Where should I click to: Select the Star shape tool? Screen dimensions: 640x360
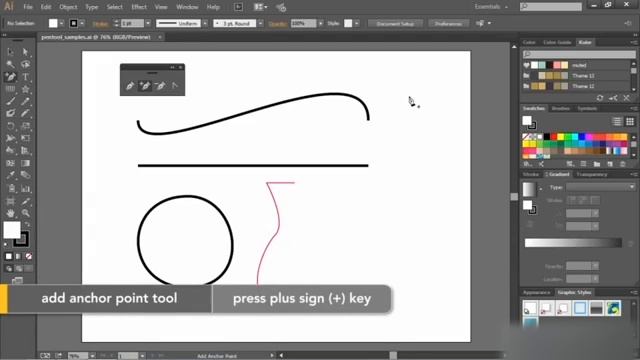(25, 89)
